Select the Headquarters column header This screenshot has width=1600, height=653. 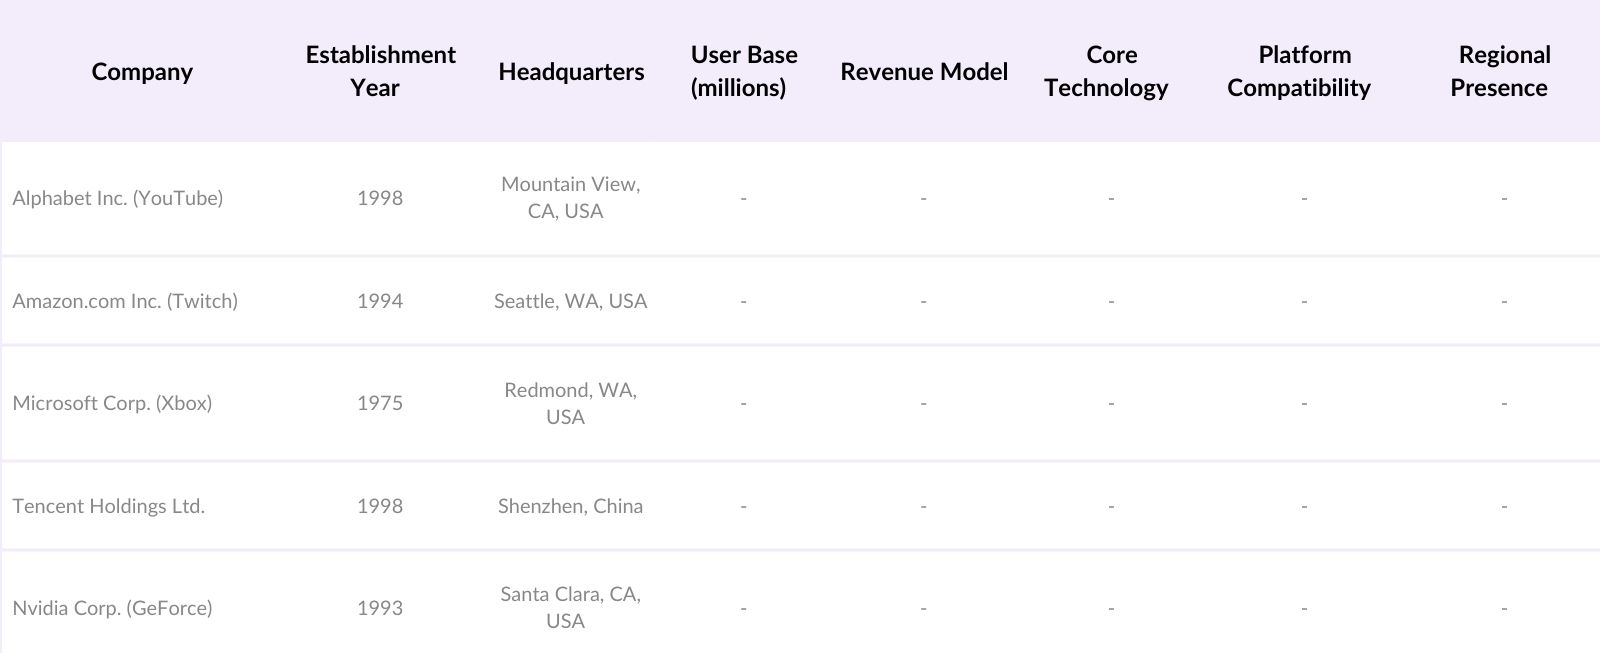[x=571, y=72]
